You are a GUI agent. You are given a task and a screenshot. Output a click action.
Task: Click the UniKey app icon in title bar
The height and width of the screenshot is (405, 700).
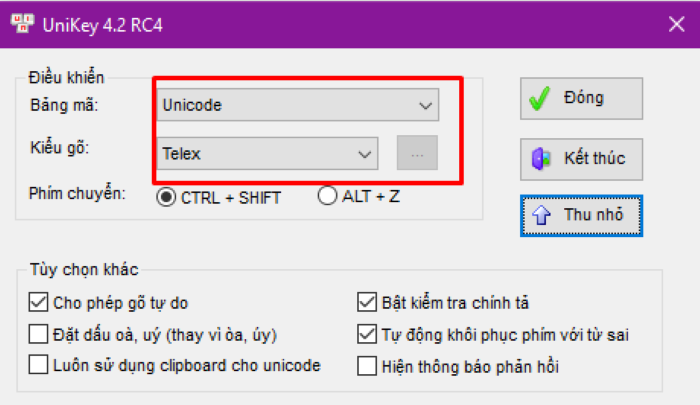(19, 25)
